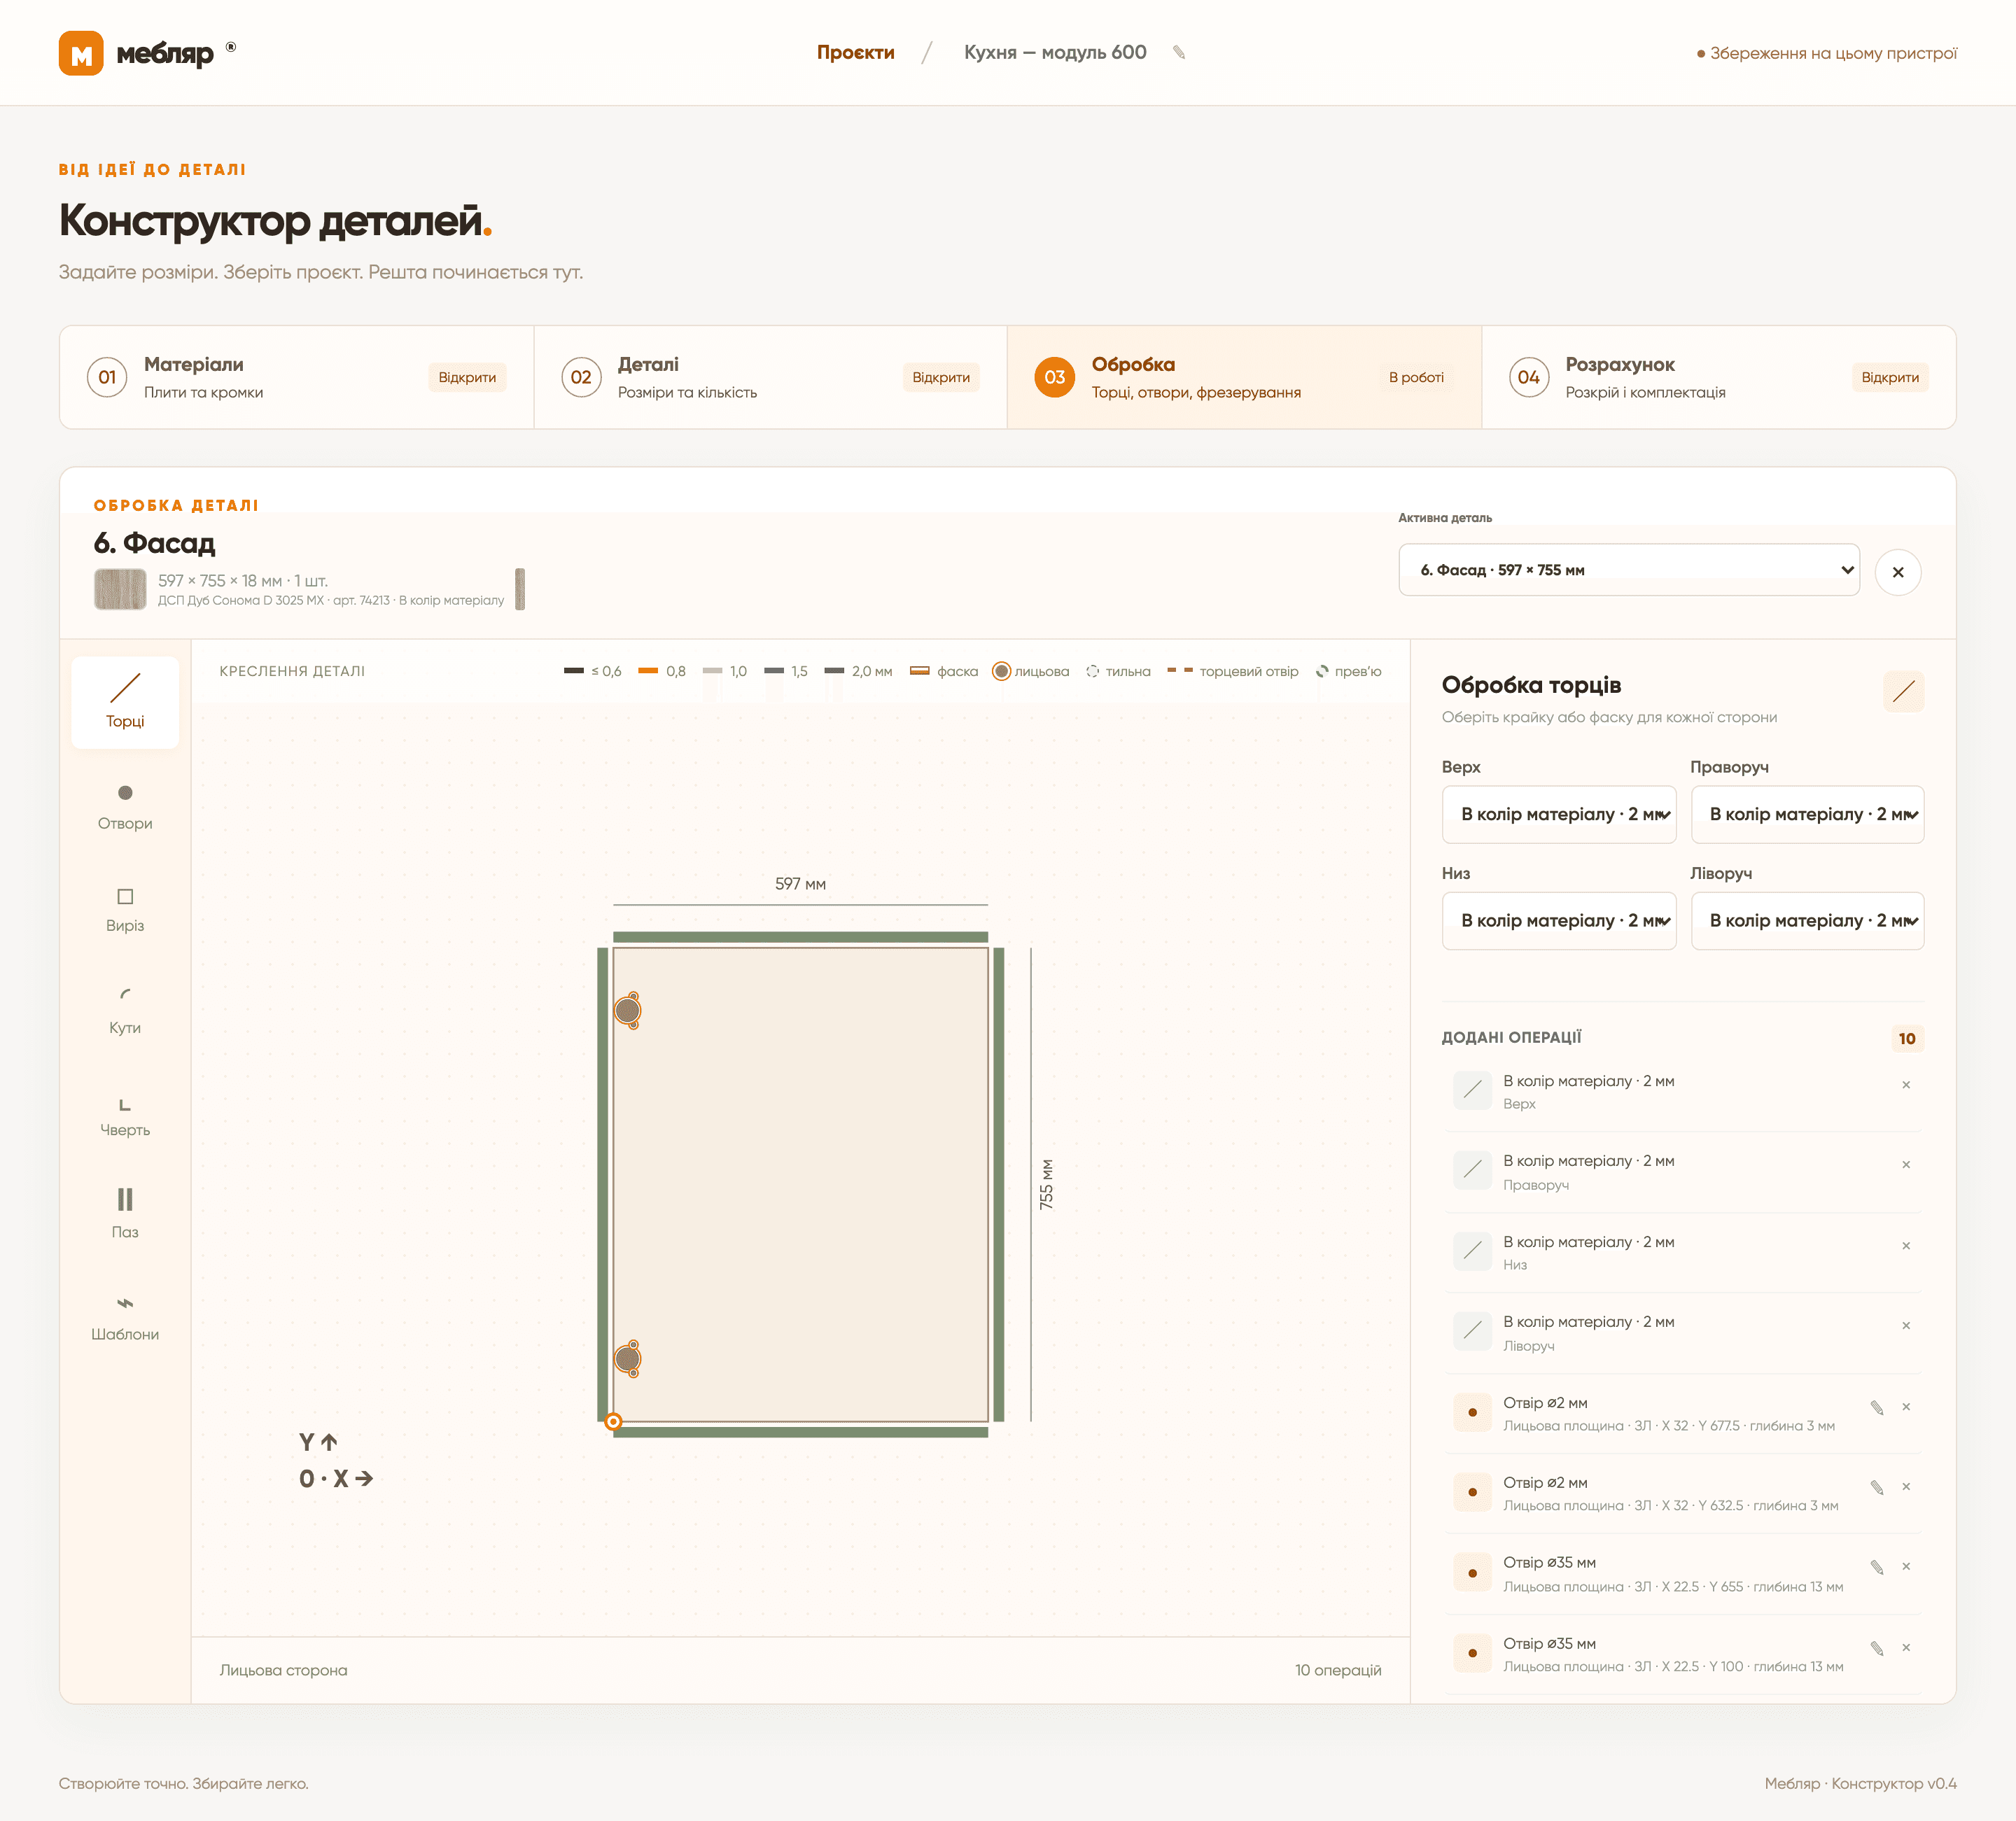Open the Праворуч edge dropdown
The height and width of the screenshot is (1821, 2016).
tap(1807, 814)
